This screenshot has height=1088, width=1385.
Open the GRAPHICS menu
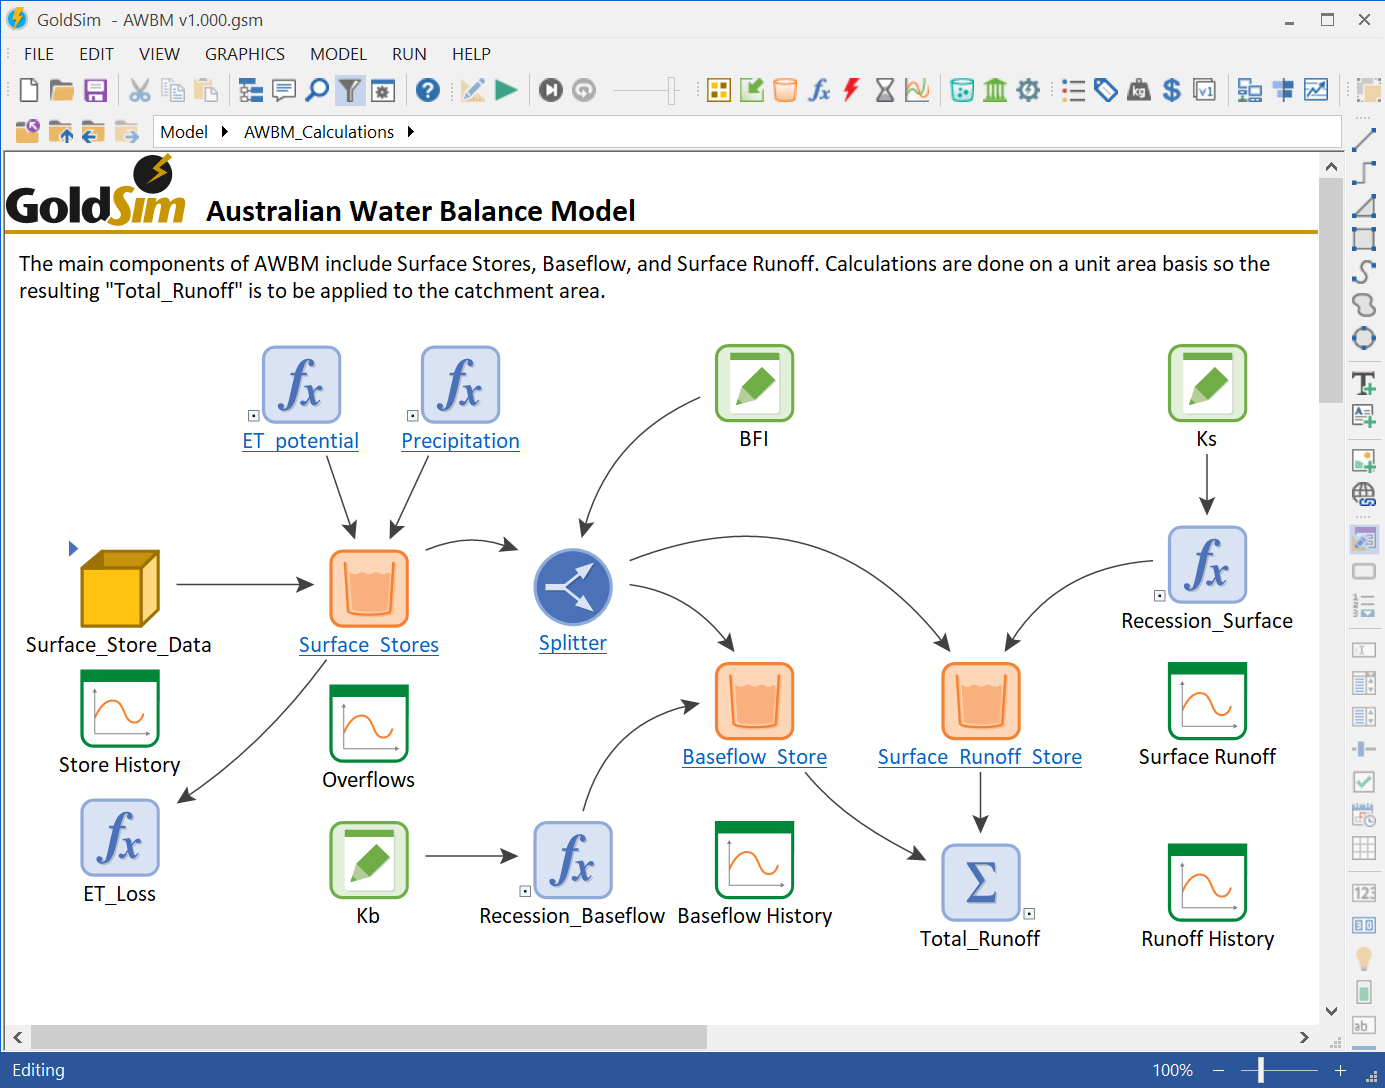click(245, 54)
